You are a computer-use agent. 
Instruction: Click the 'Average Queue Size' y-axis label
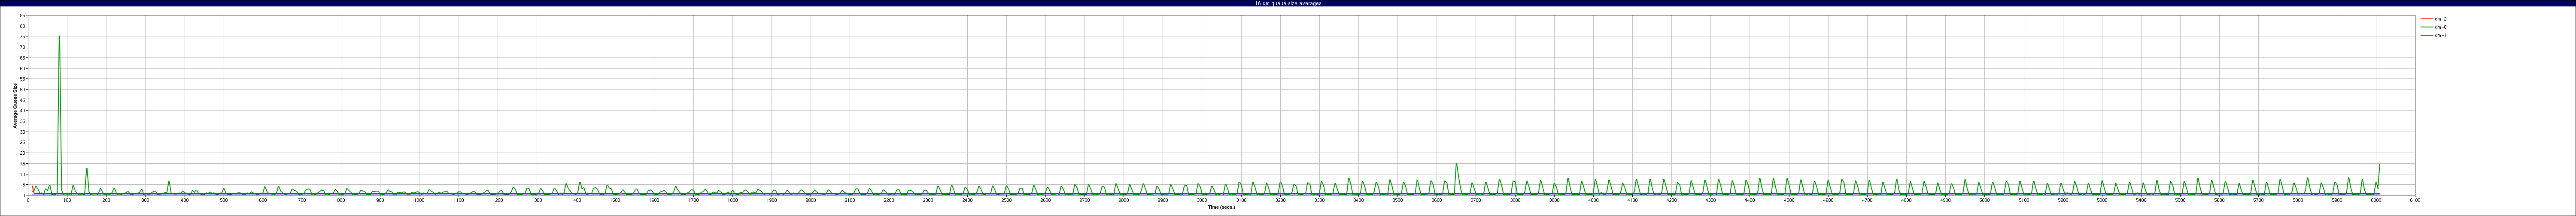15,105
